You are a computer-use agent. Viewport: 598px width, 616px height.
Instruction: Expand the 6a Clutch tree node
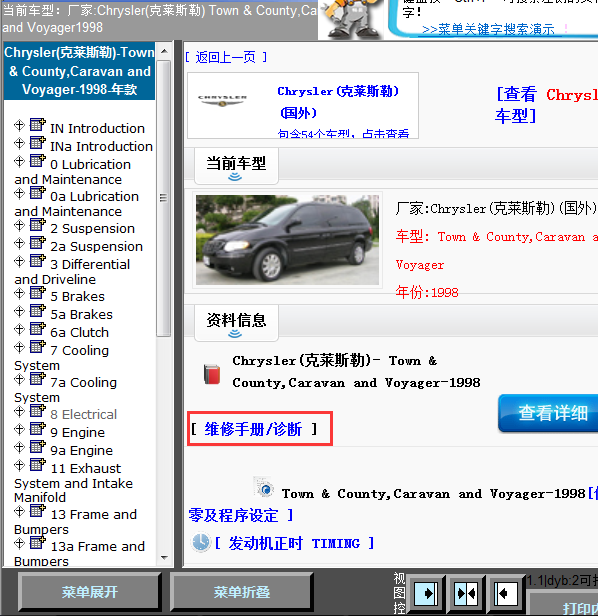pyautogui.click(x=19, y=330)
